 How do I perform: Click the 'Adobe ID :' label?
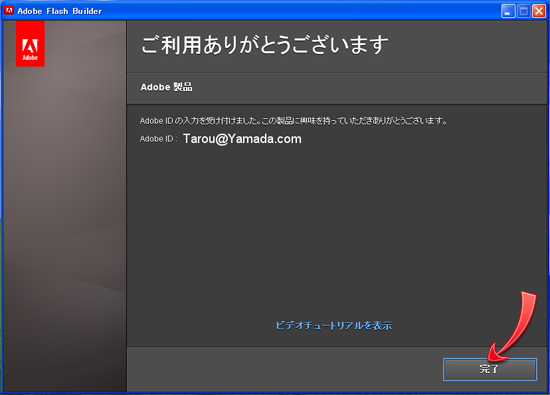point(158,139)
